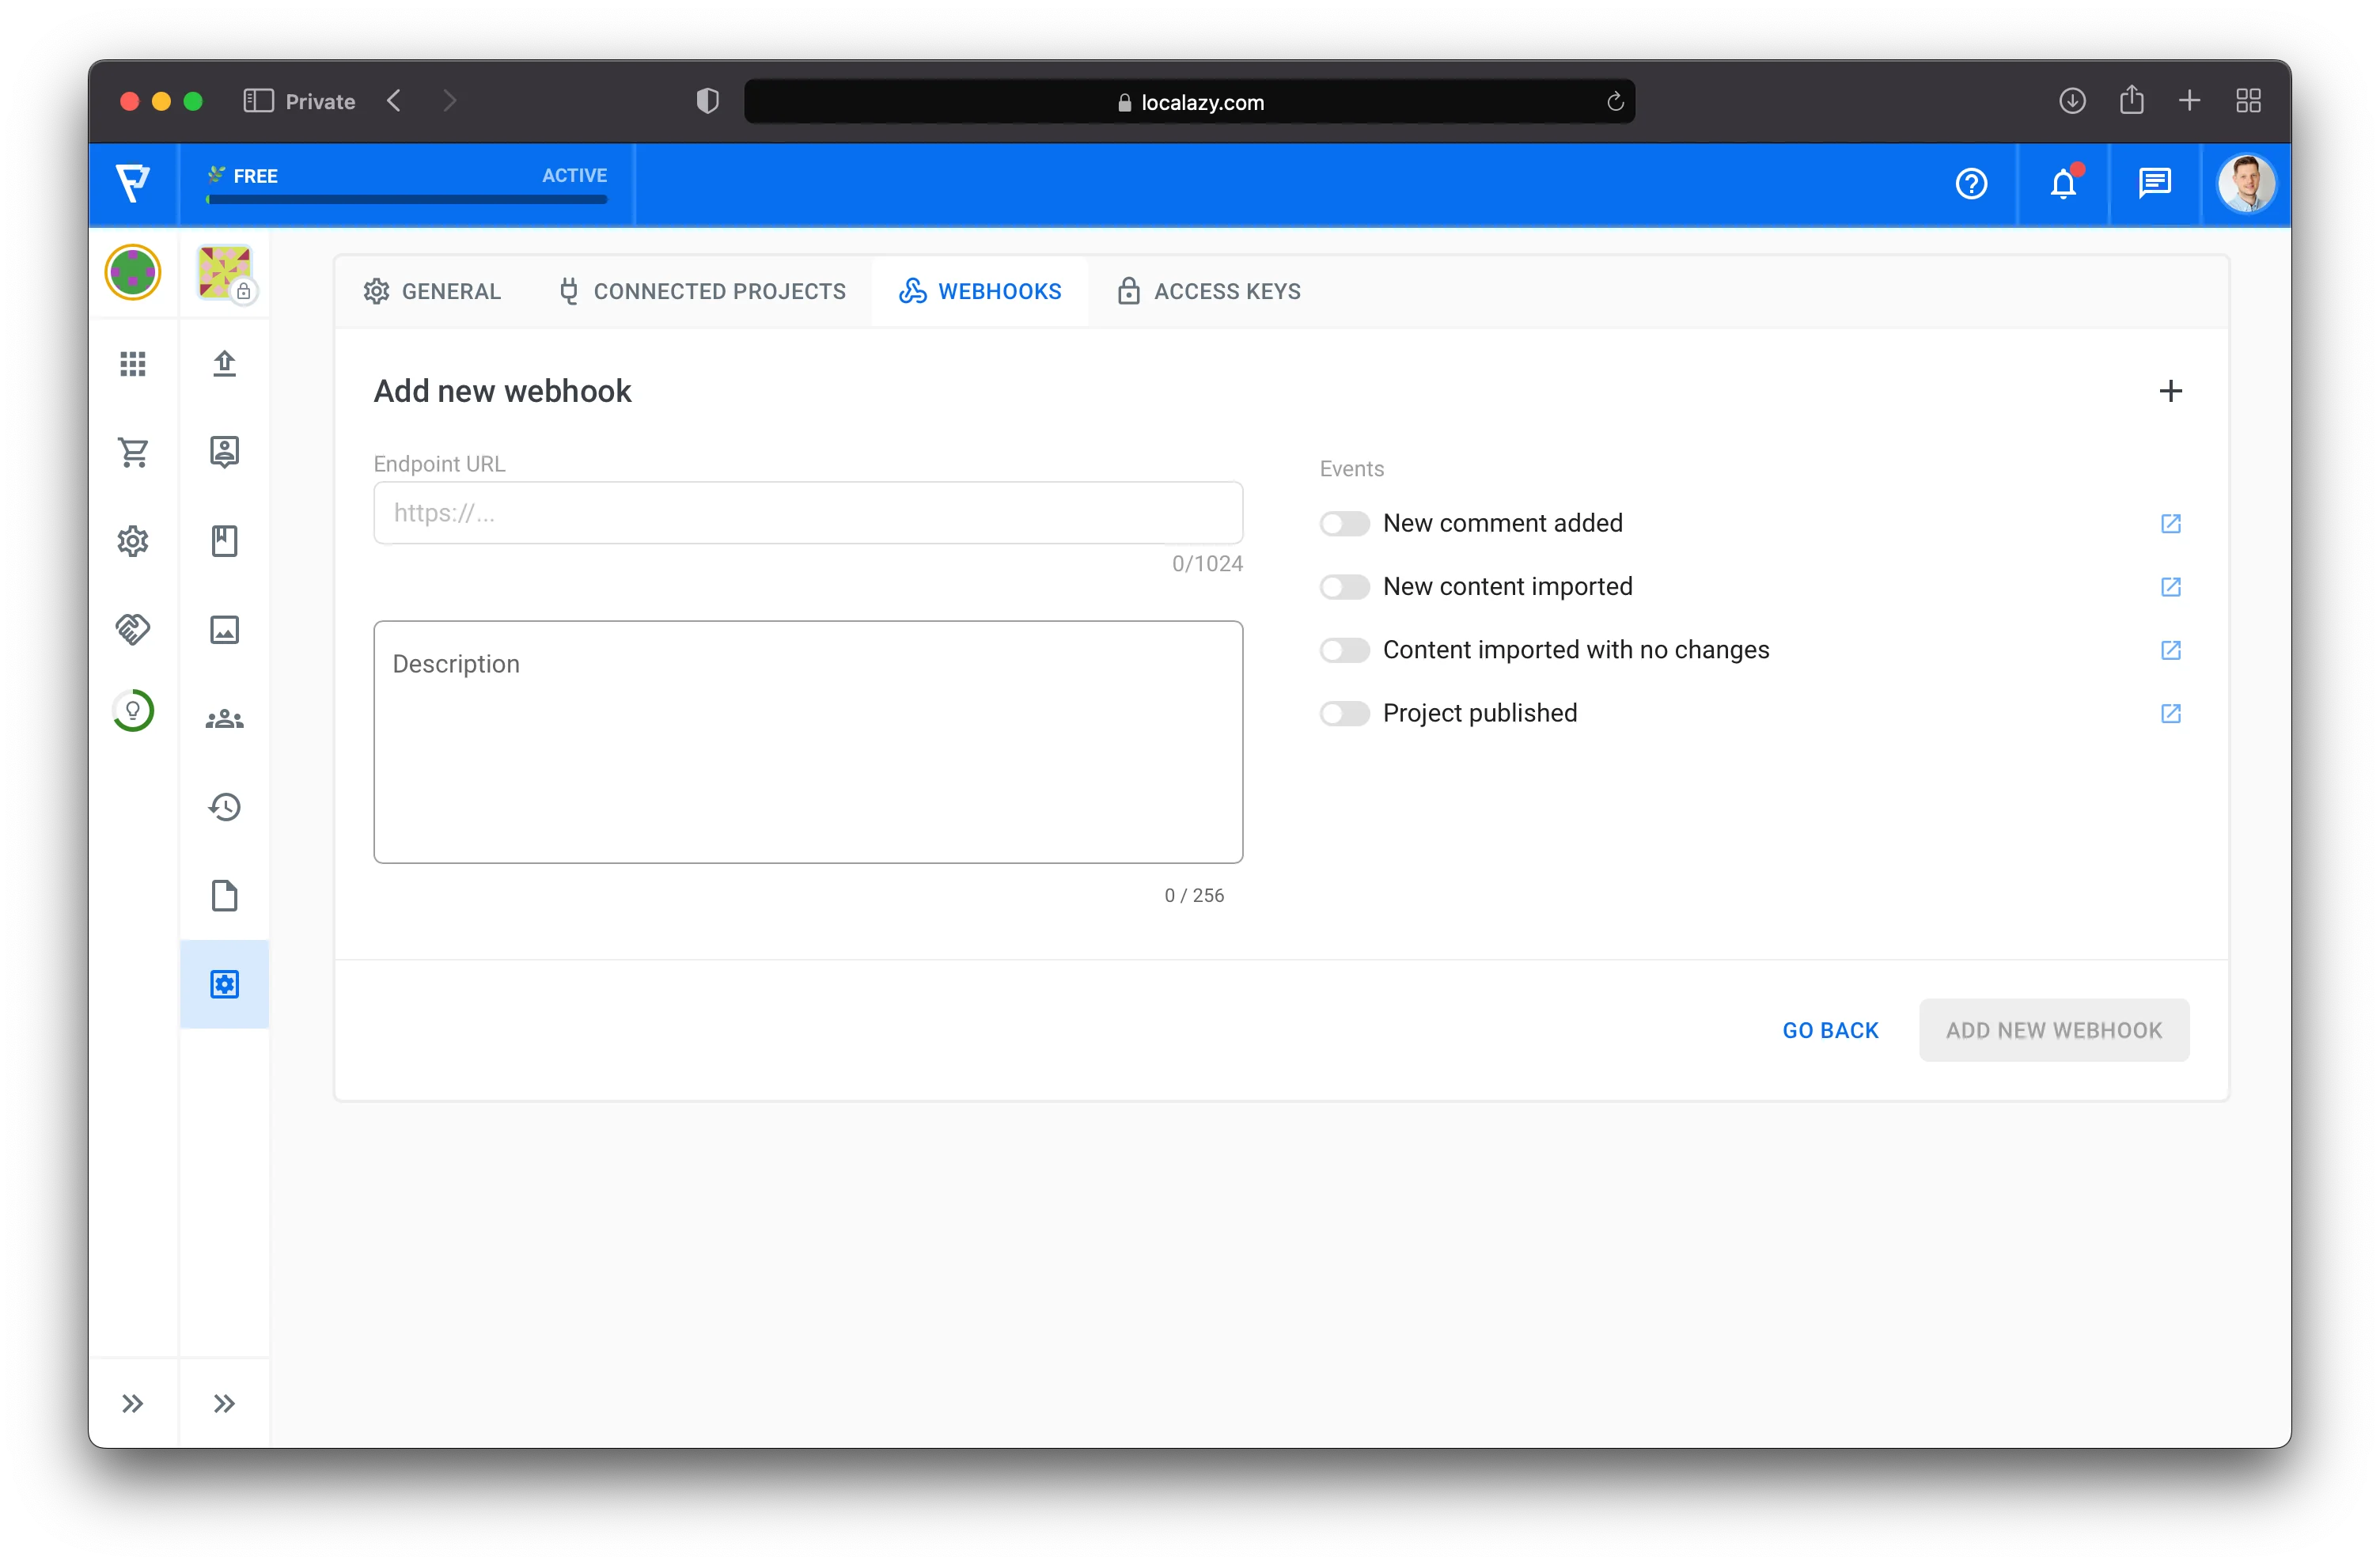Enable the New comment added event

[x=1344, y=523]
